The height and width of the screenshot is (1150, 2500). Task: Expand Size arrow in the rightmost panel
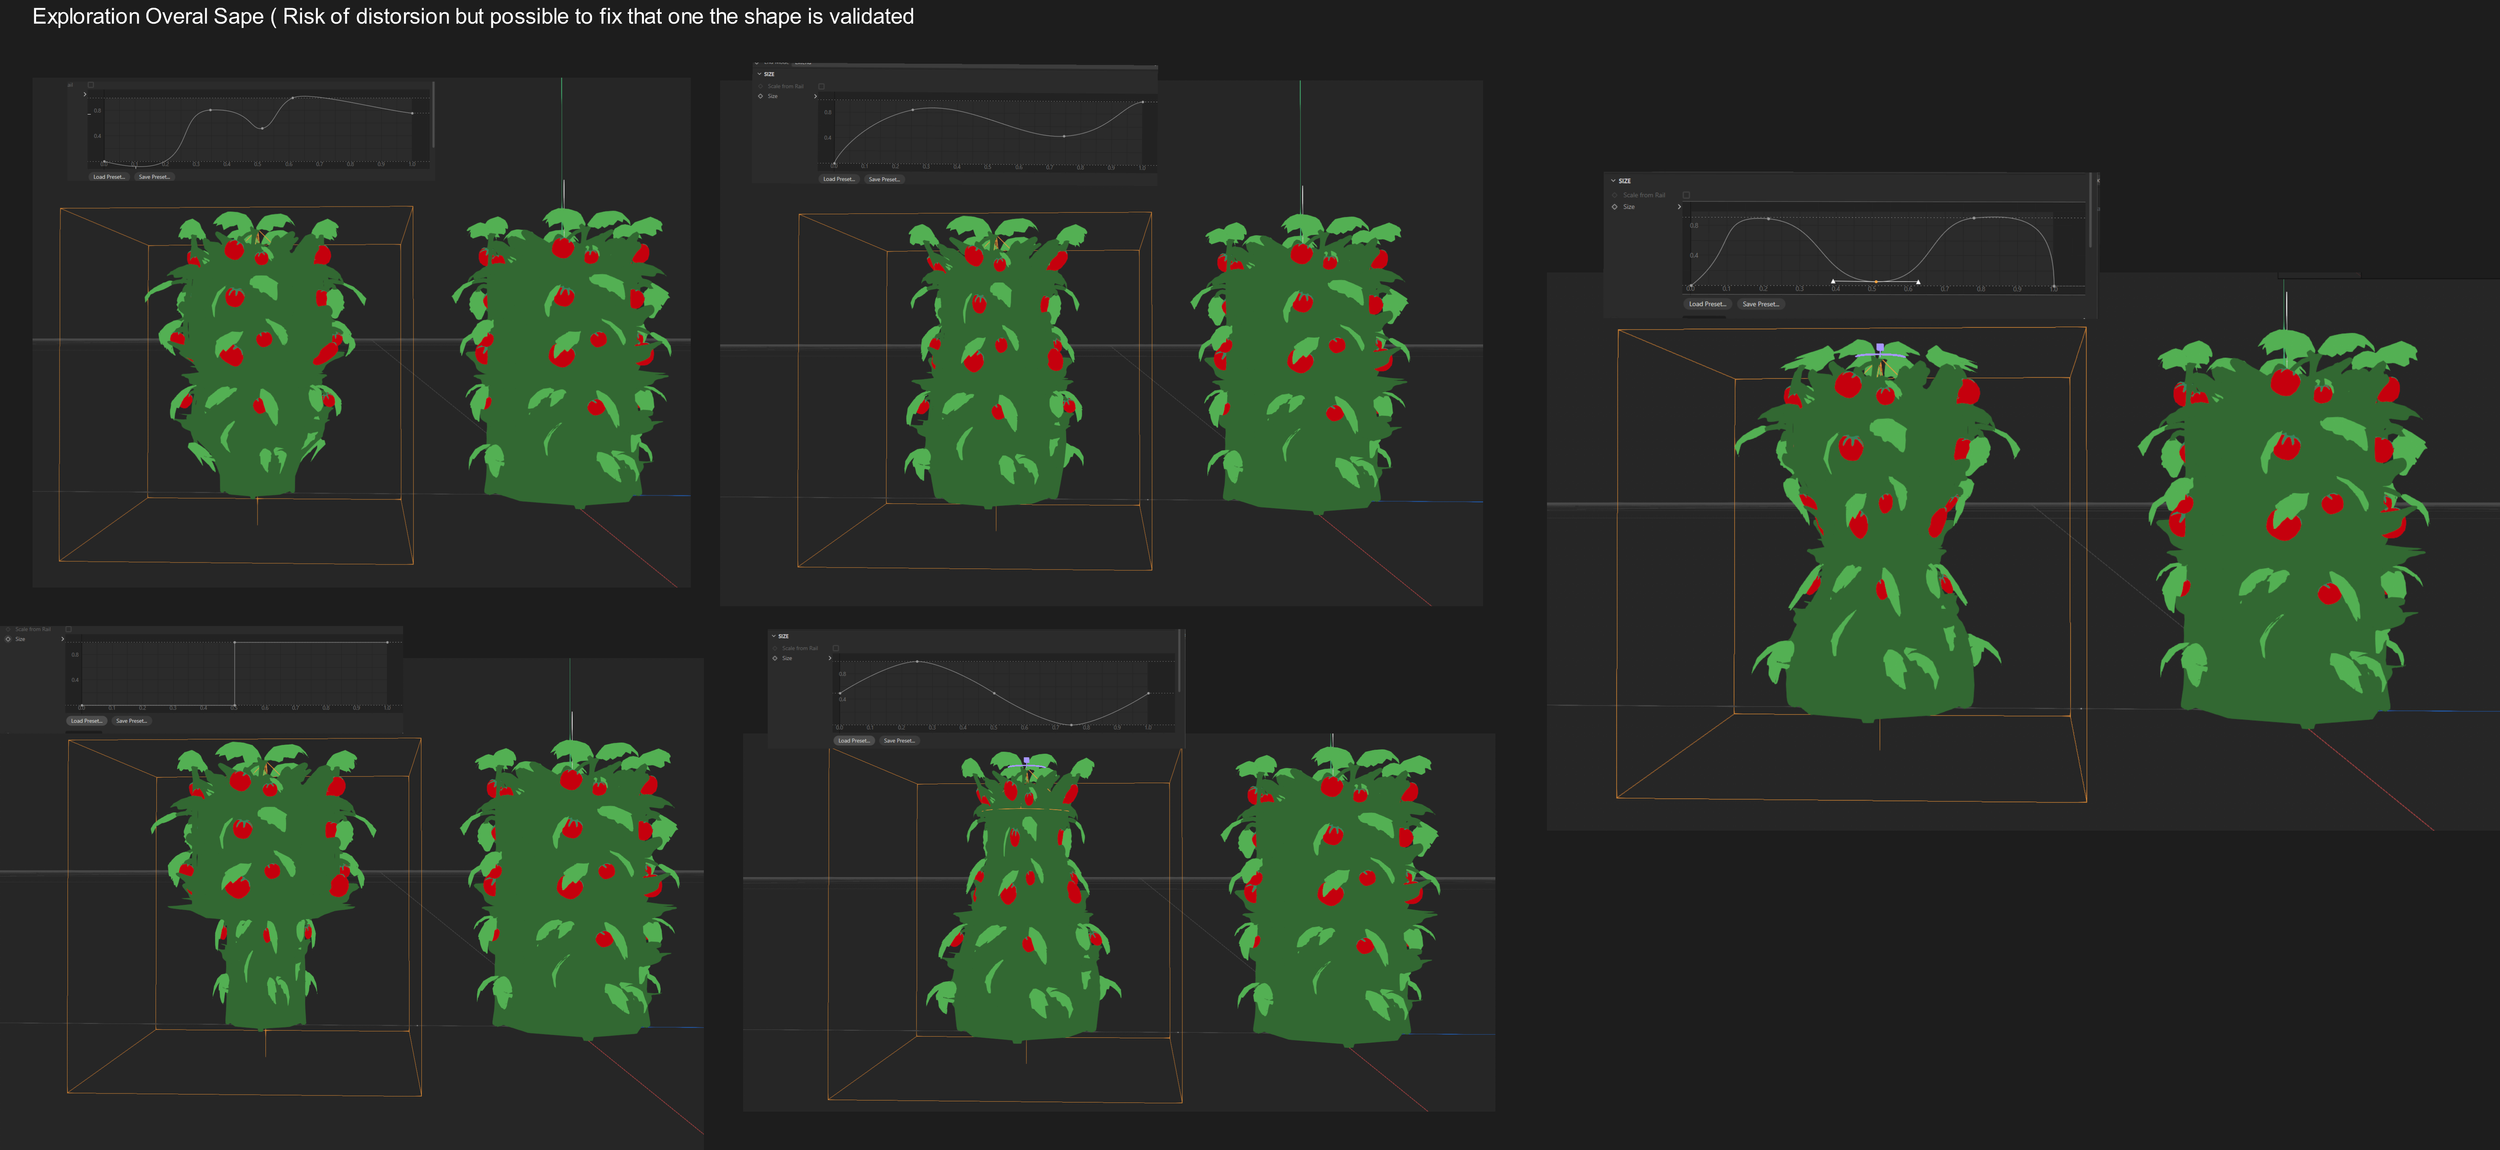point(1679,207)
